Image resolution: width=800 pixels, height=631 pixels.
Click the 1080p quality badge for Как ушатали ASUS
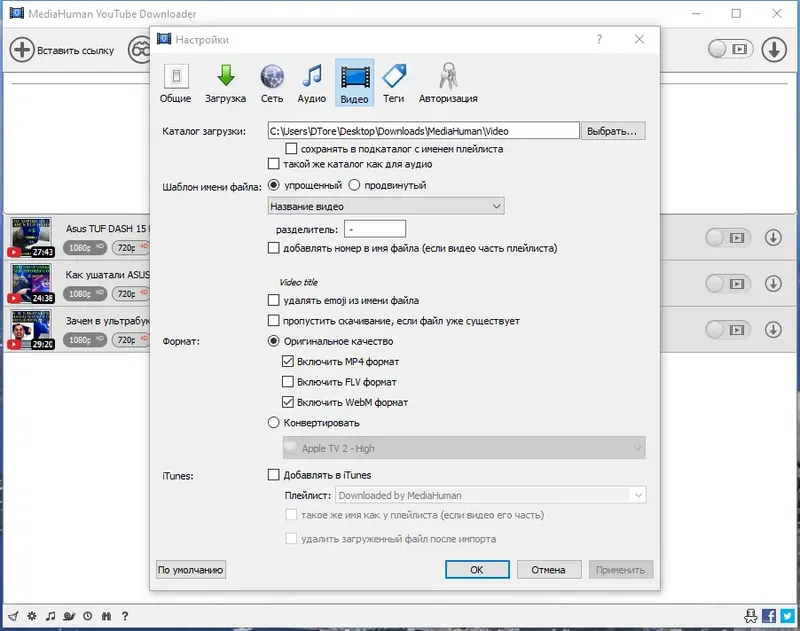85,294
